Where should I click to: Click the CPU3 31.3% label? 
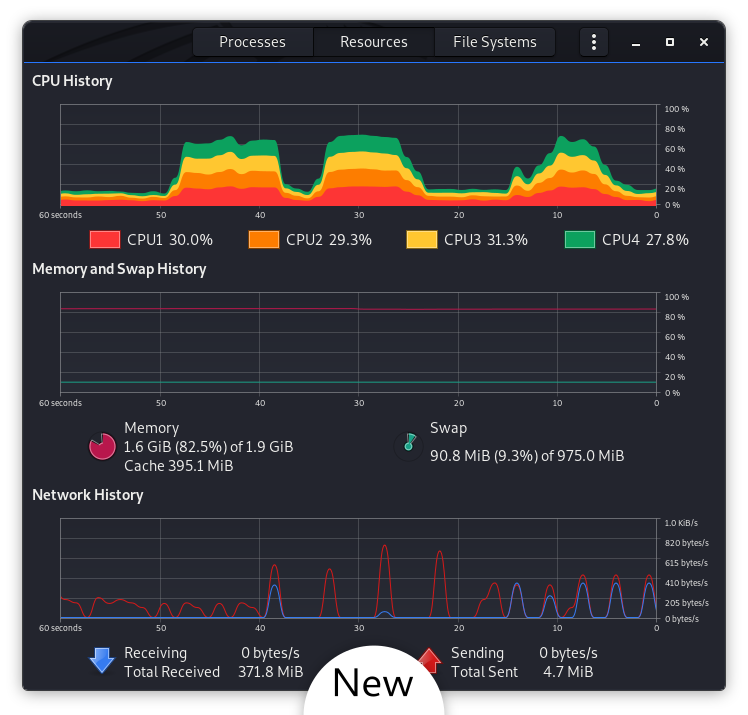click(x=486, y=239)
